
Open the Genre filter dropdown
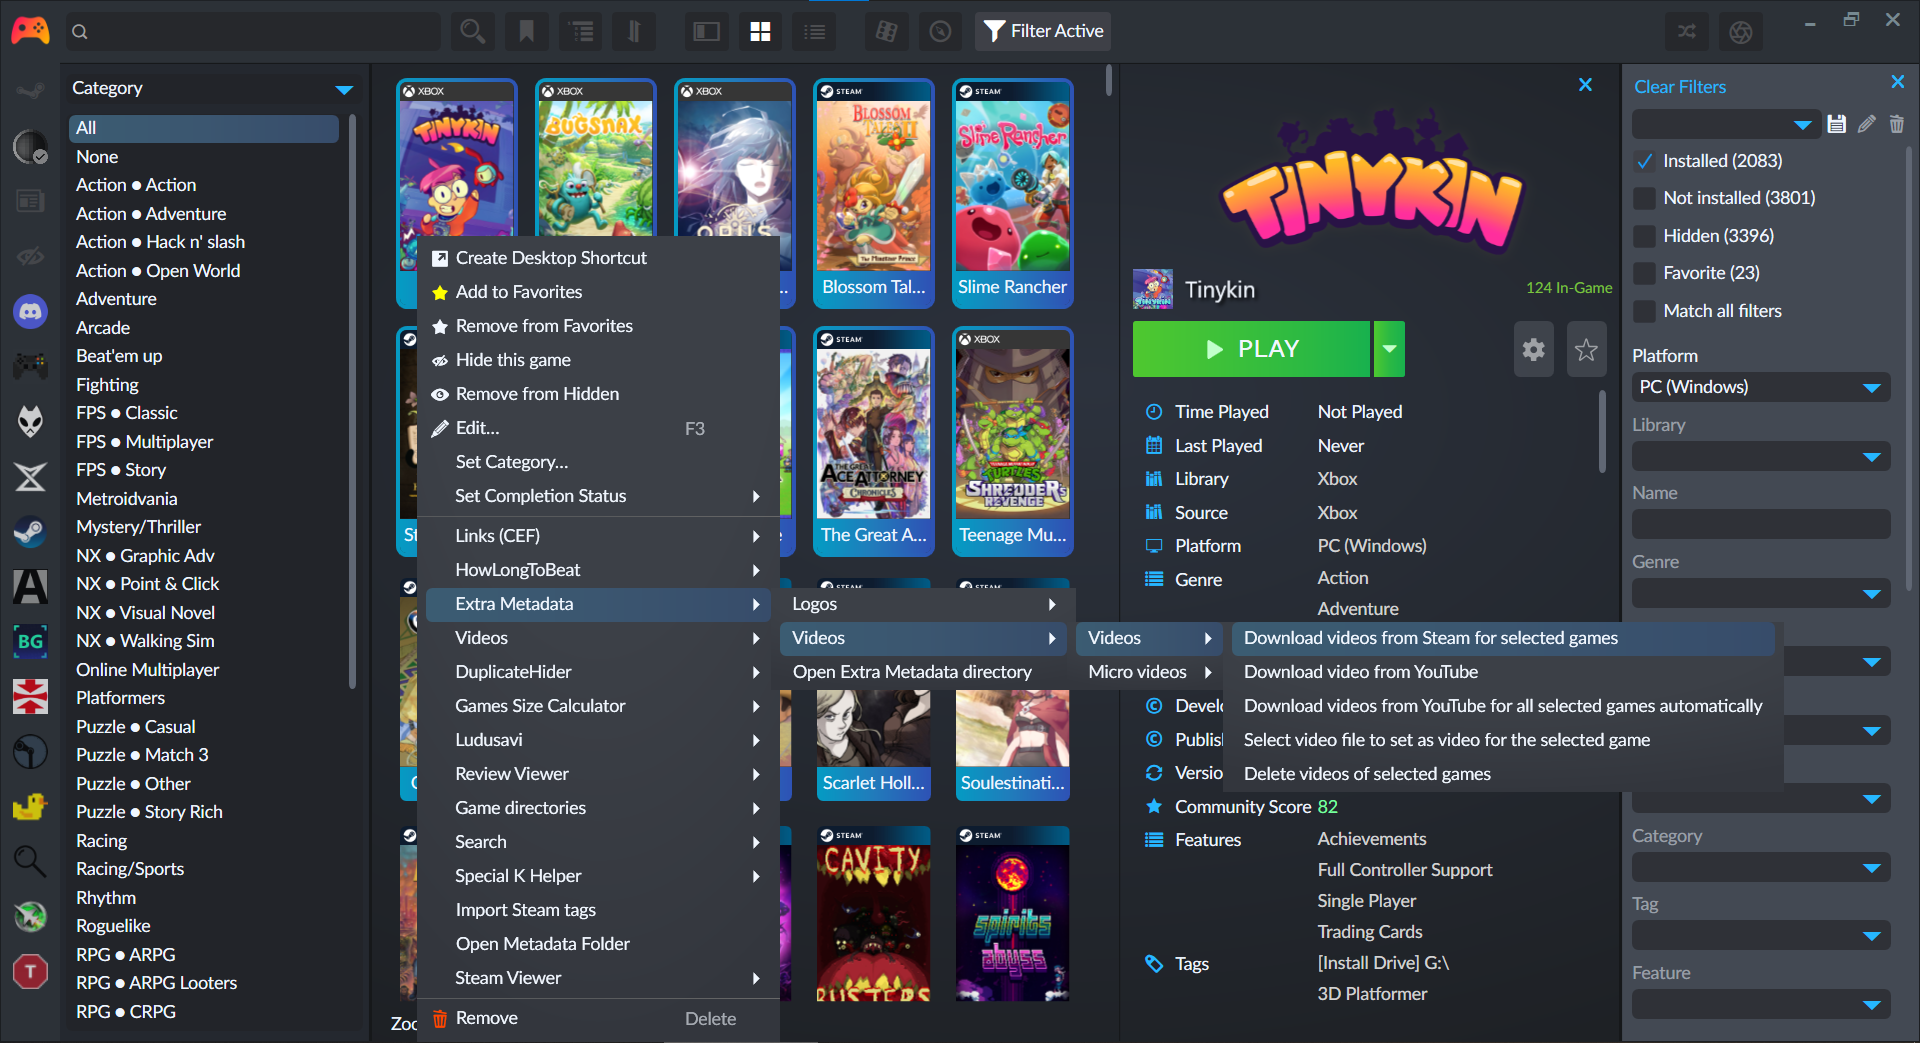coord(1761,593)
